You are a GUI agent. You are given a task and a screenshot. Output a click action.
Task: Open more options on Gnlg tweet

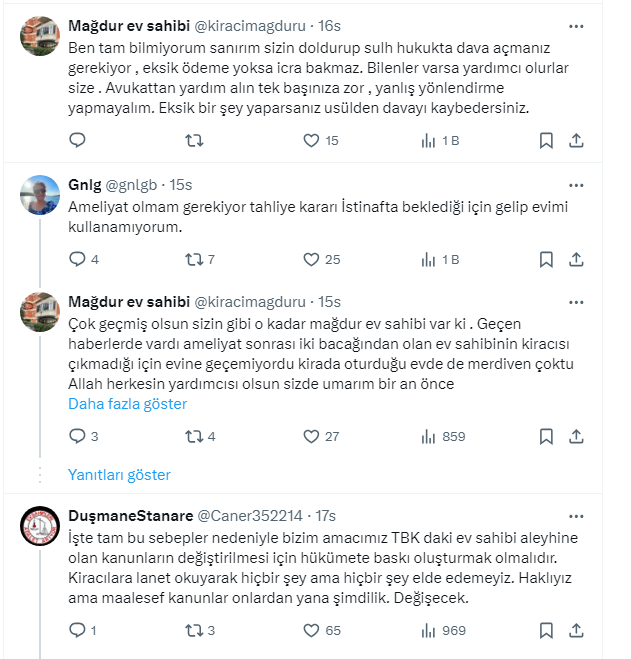coord(576,185)
